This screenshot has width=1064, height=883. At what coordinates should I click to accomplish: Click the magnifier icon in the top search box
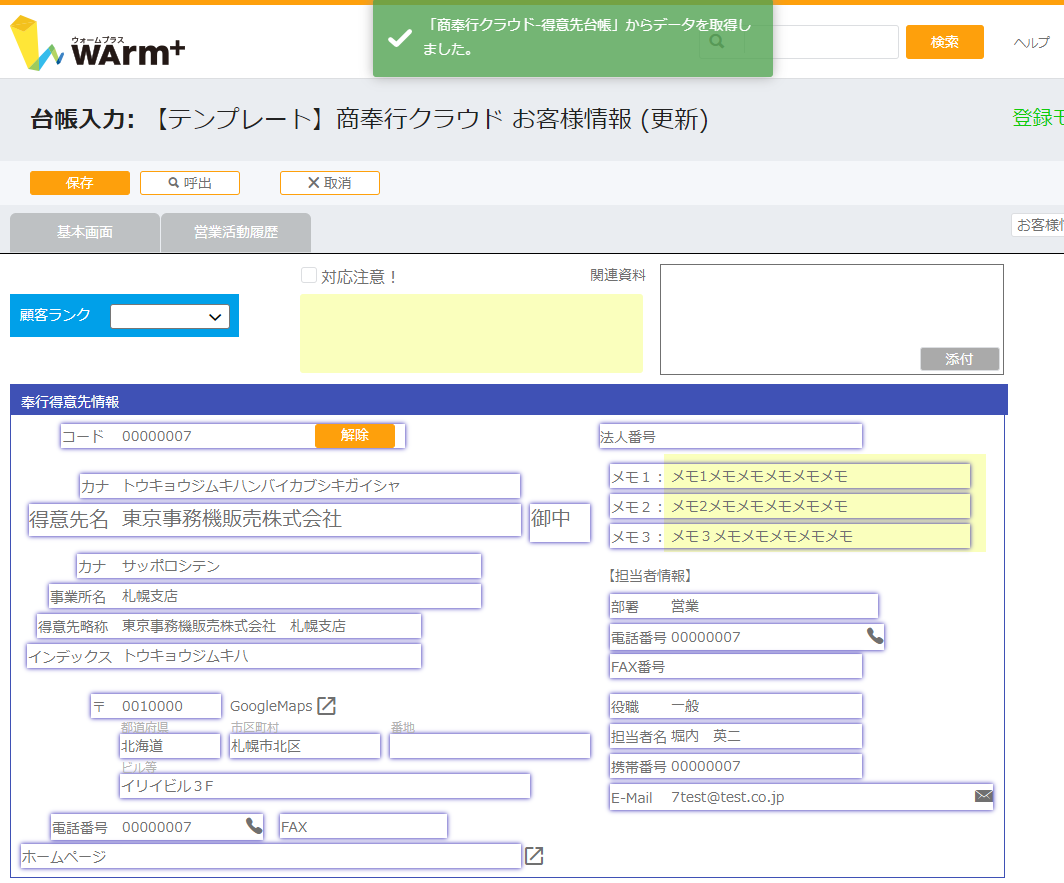coord(717,42)
